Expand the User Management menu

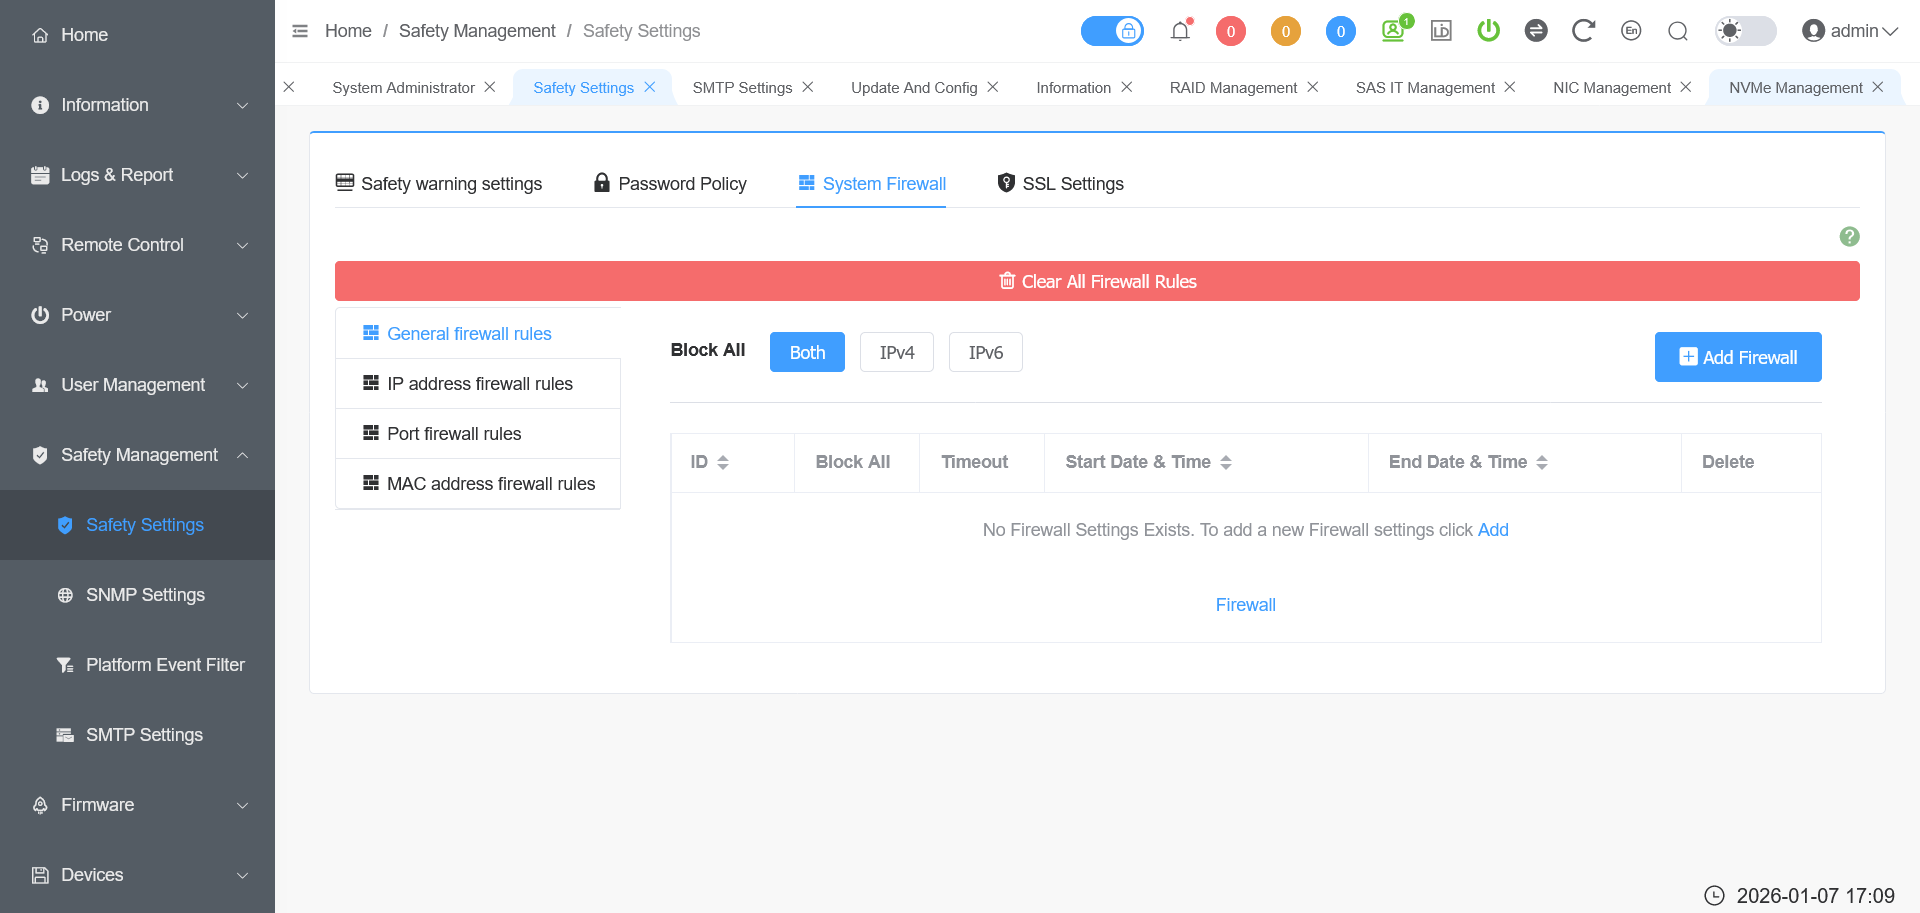pos(138,385)
